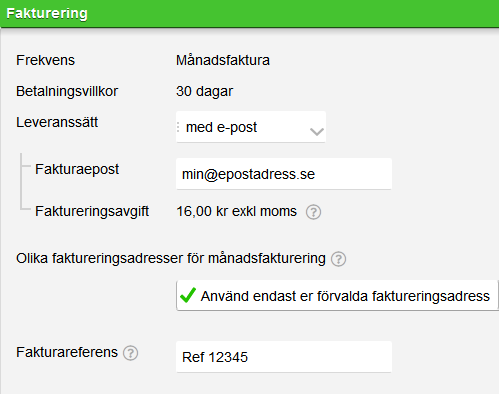Click the Månadsfaktura frequency value
The width and height of the screenshot is (499, 394).
(x=223, y=60)
